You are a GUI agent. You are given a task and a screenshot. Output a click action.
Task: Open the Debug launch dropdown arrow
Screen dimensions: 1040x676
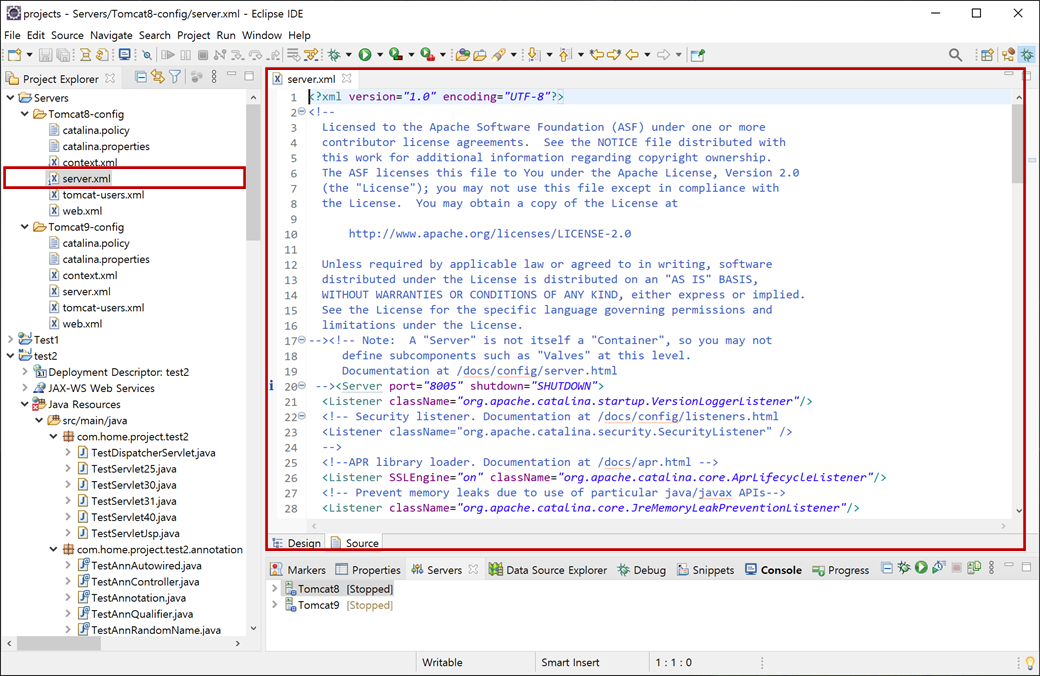point(348,55)
